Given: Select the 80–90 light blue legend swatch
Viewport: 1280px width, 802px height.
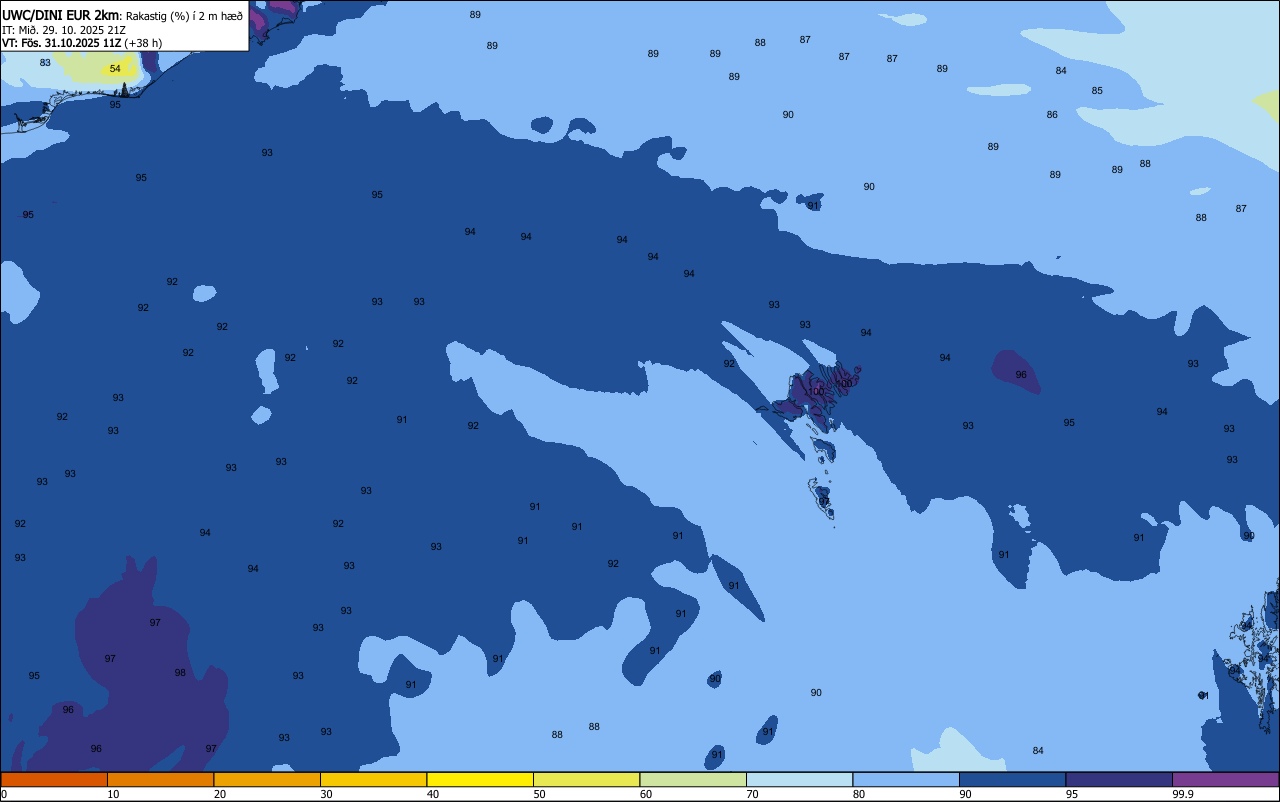Looking at the screenshot, I should [x=906, y=779].
